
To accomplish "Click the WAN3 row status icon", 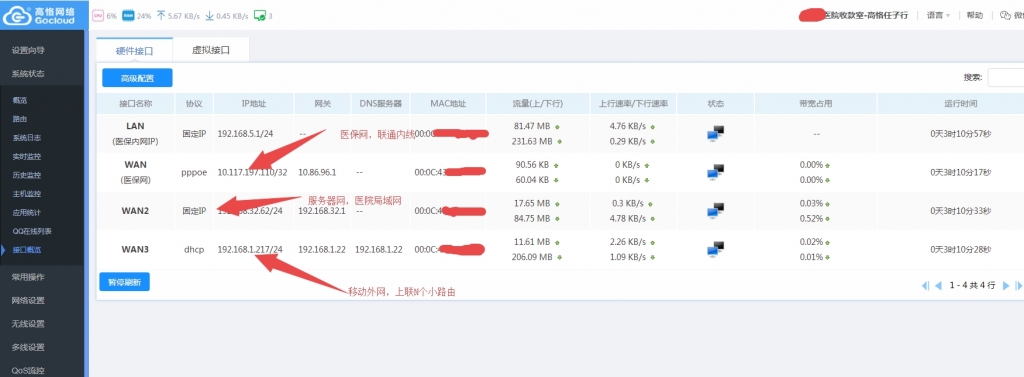I will (716, 250).
